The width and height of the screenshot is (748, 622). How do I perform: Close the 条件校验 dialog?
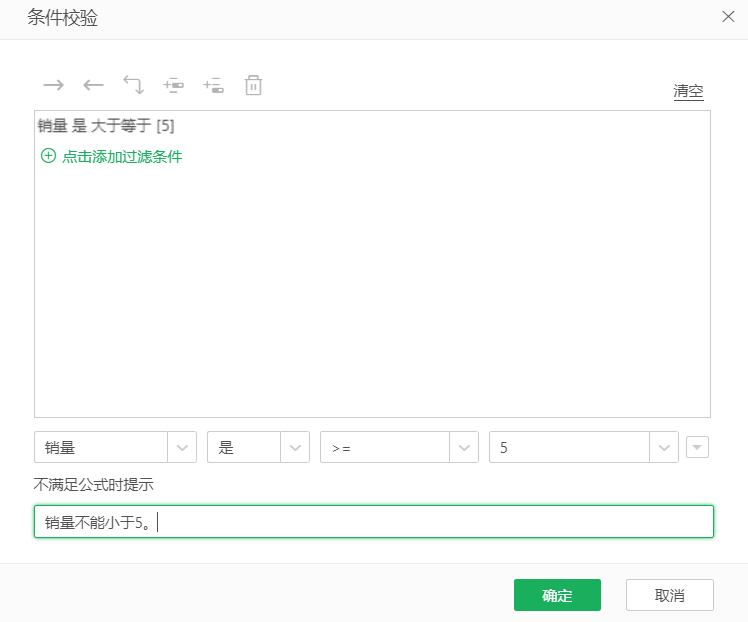click(728, 17)
